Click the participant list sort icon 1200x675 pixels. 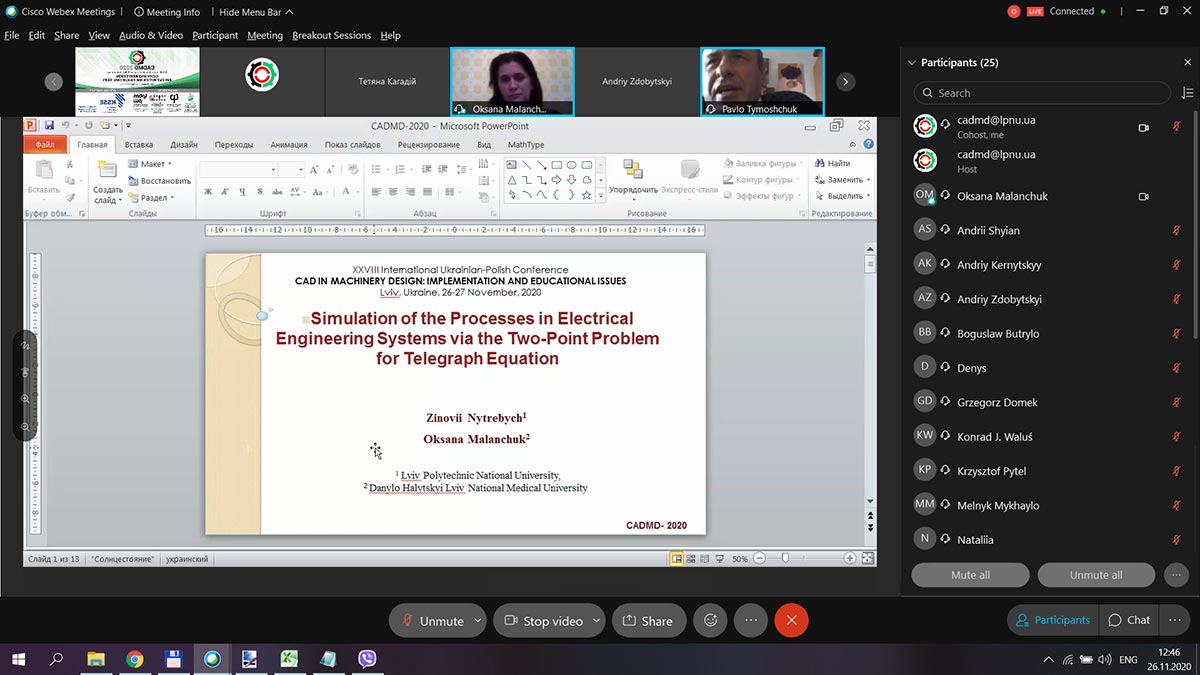point(1187,93)
